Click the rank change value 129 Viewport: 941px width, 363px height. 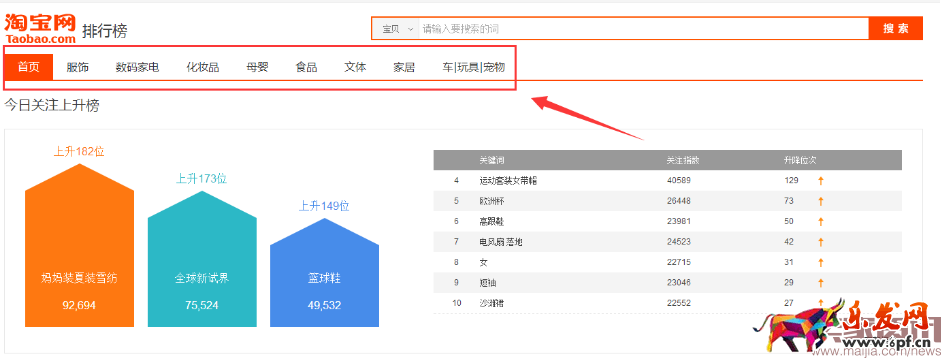pos(791,181)
